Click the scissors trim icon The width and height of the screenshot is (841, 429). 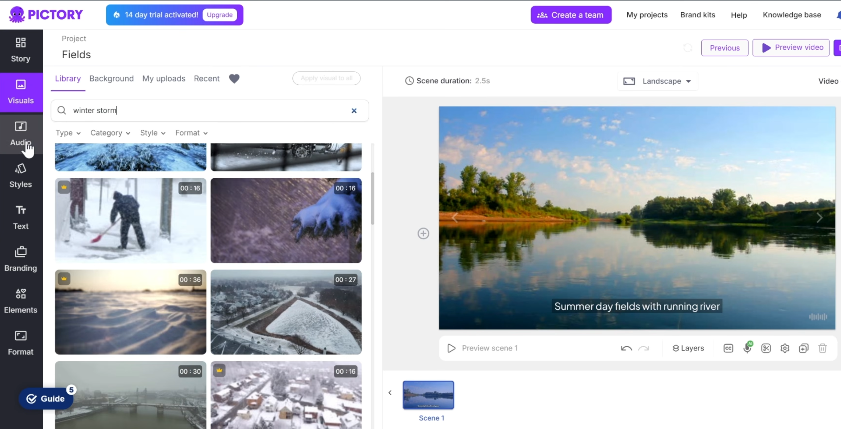[x=766, y=349]
